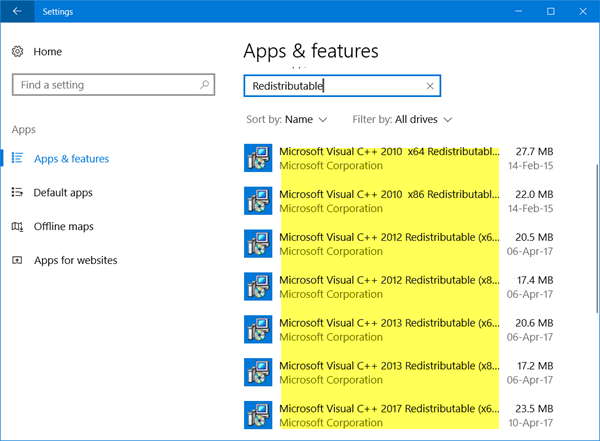Click the Offline maps icon in the sidebar
This screenshot has height=441, width=600.
click(17, 227)
